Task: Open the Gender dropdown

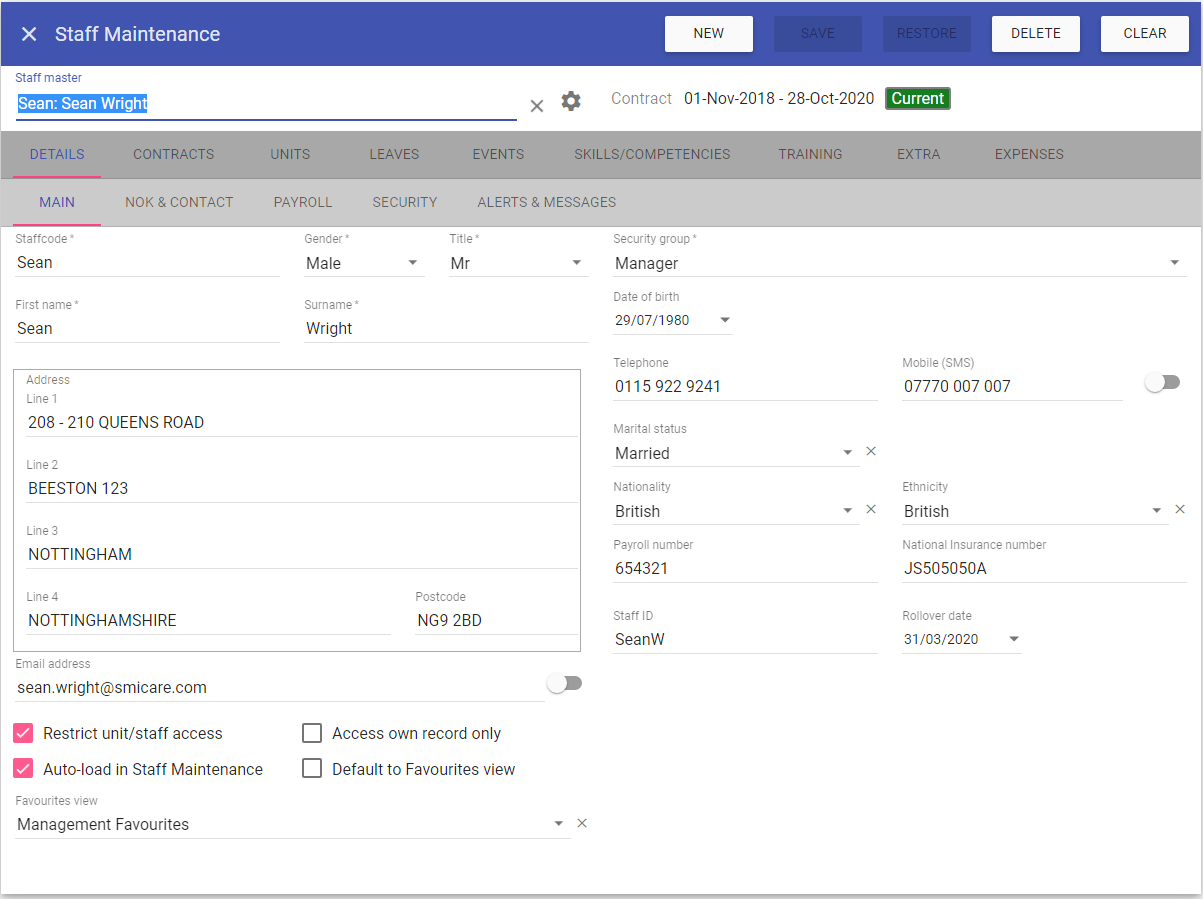Action: 412,263
